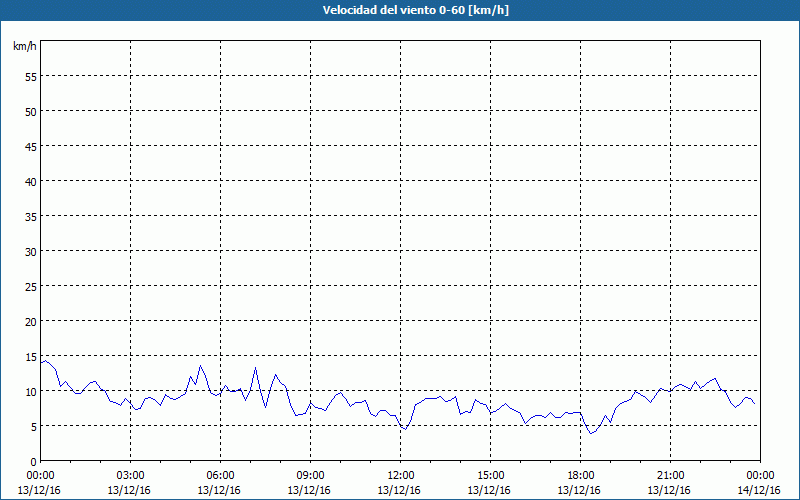
Task: Click the title "Velocidad del viento 0-60 [km/h]"
Action: point(415,10)
